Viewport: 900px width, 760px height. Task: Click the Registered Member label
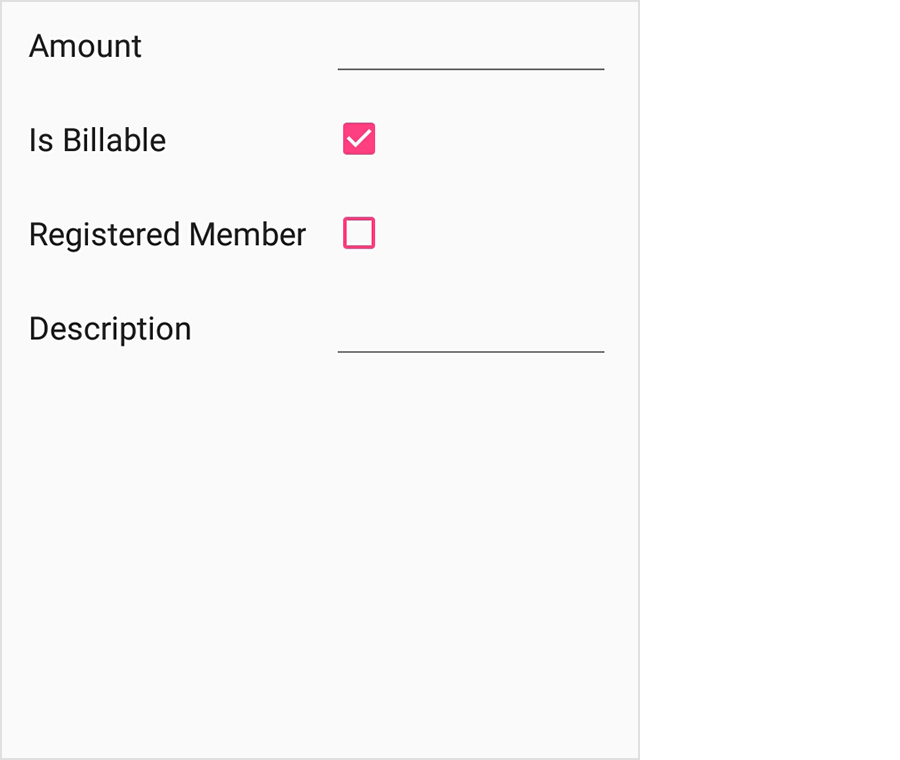167,234
